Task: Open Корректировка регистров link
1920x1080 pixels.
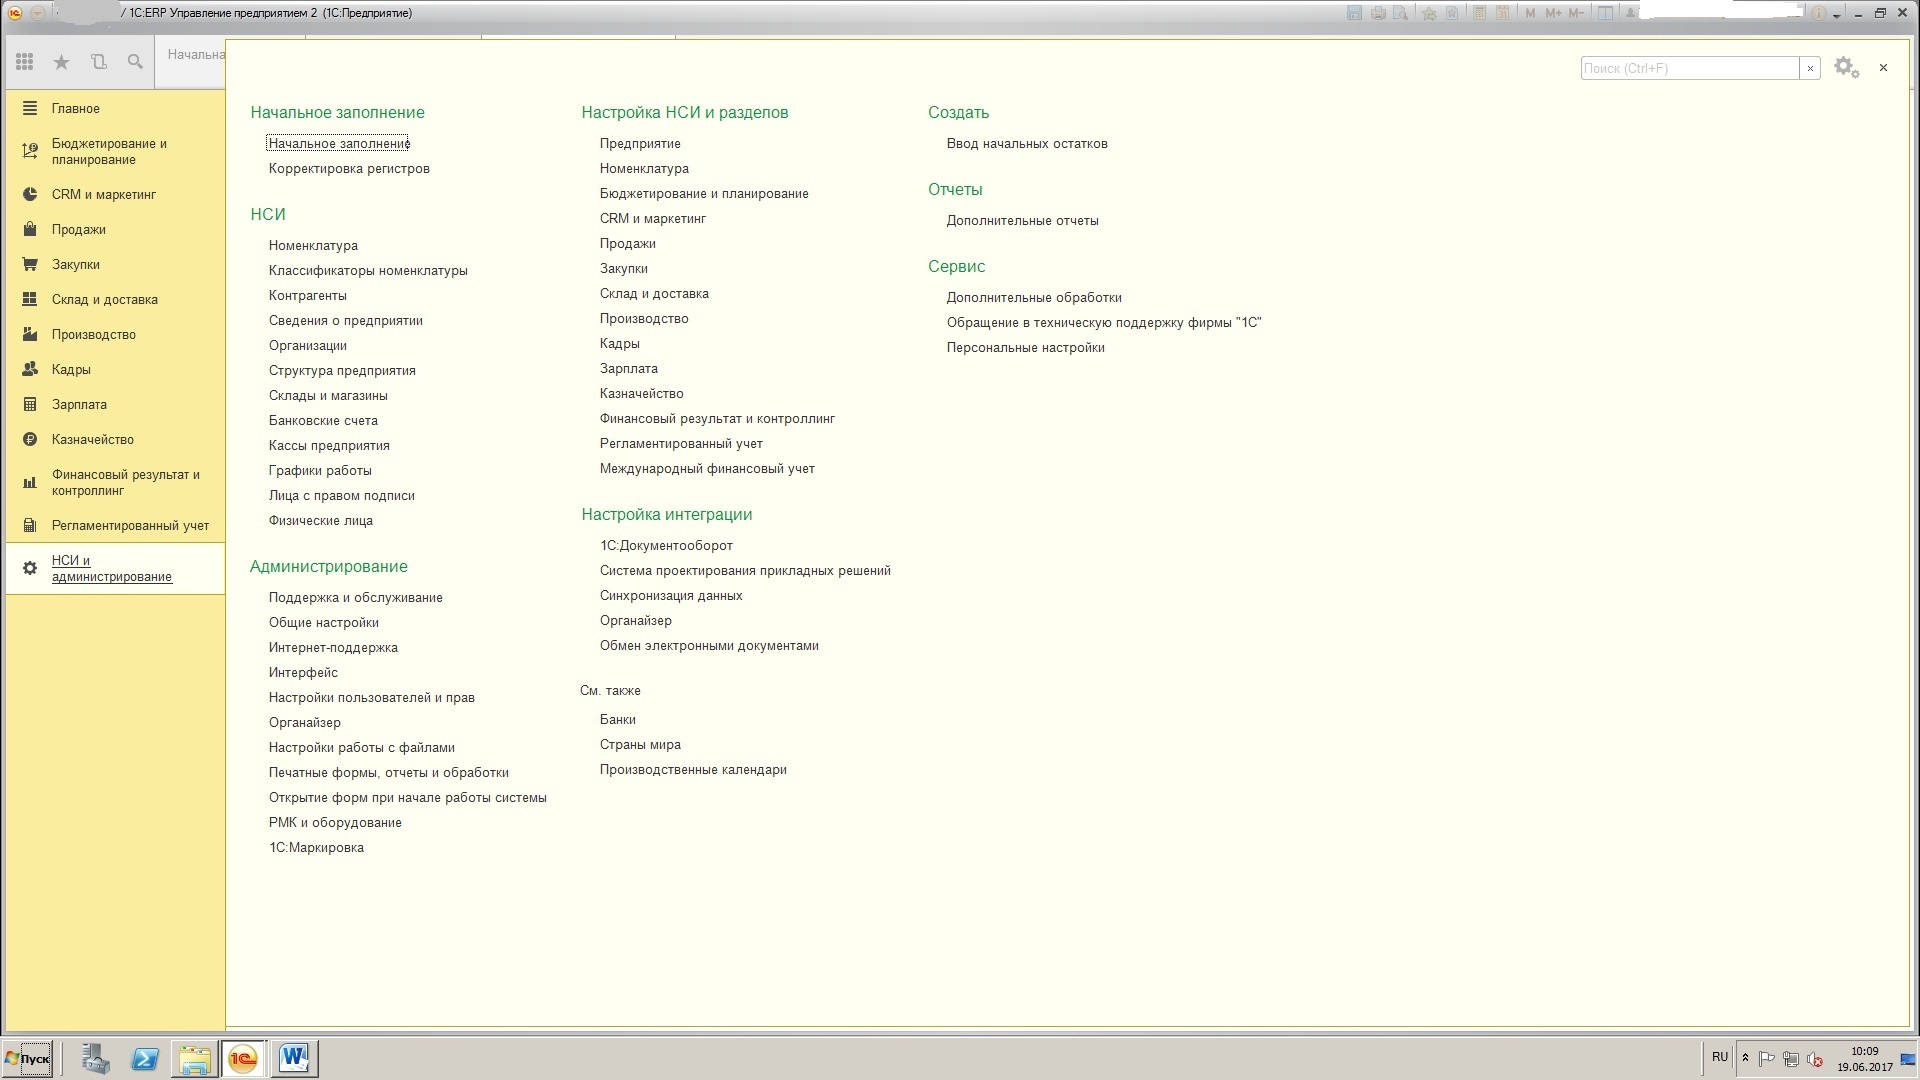Action: tap(349, 168)
